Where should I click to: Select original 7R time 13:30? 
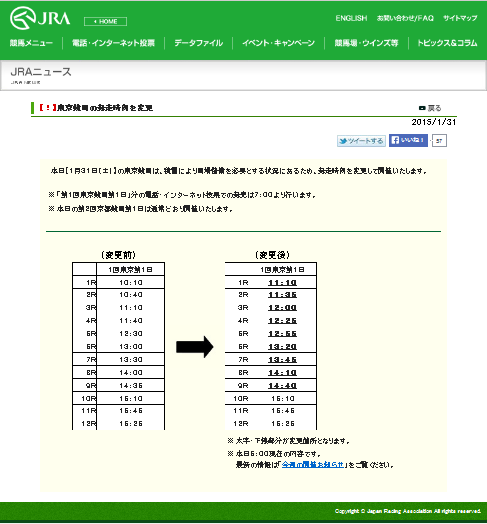131,360
